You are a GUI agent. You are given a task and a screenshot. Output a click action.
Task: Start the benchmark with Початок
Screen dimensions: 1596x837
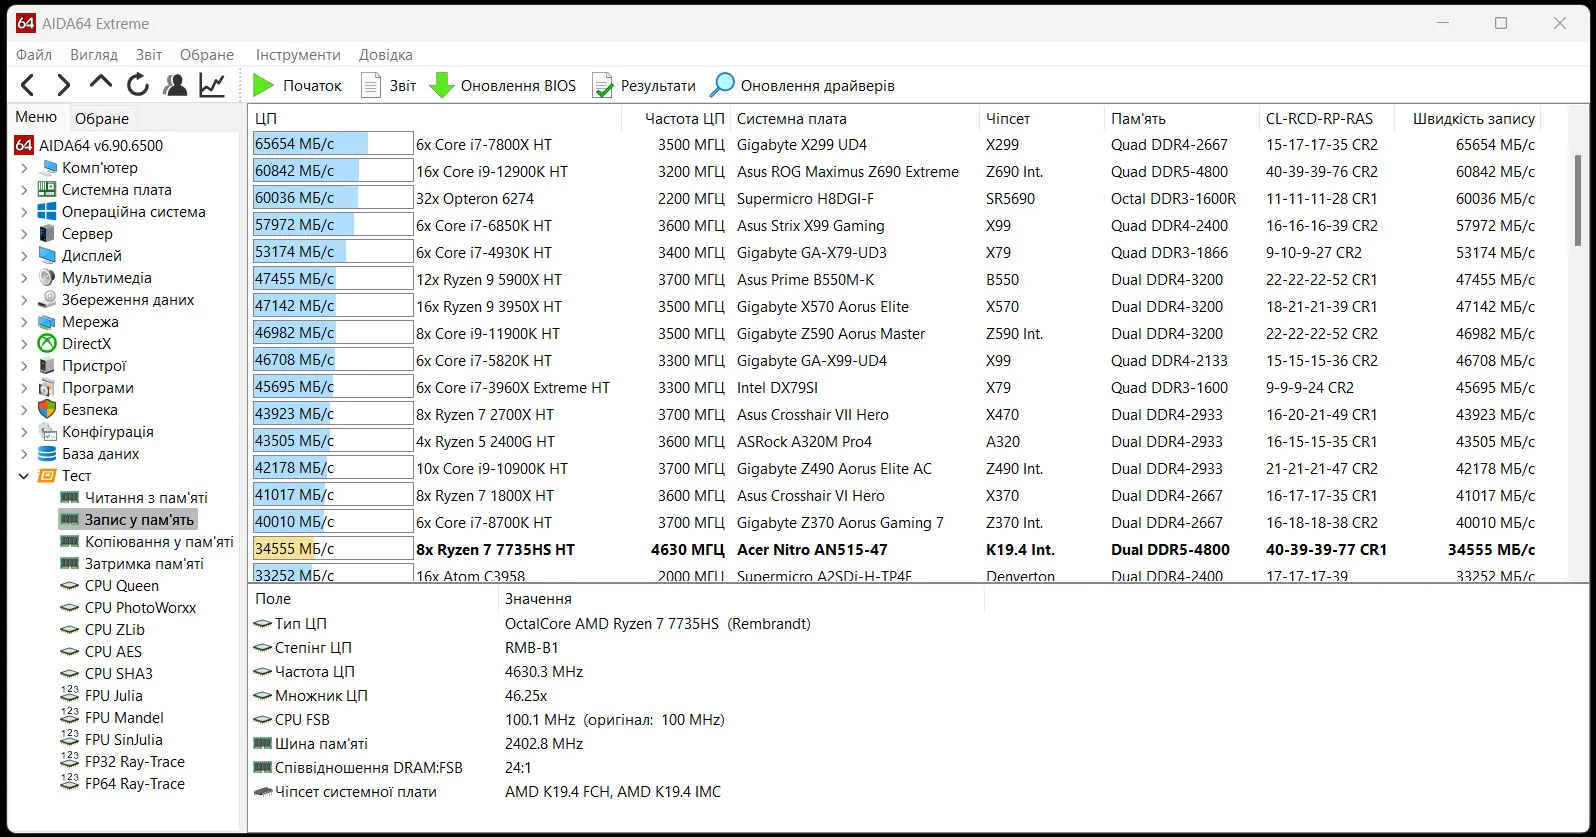(x=297, y=85)
